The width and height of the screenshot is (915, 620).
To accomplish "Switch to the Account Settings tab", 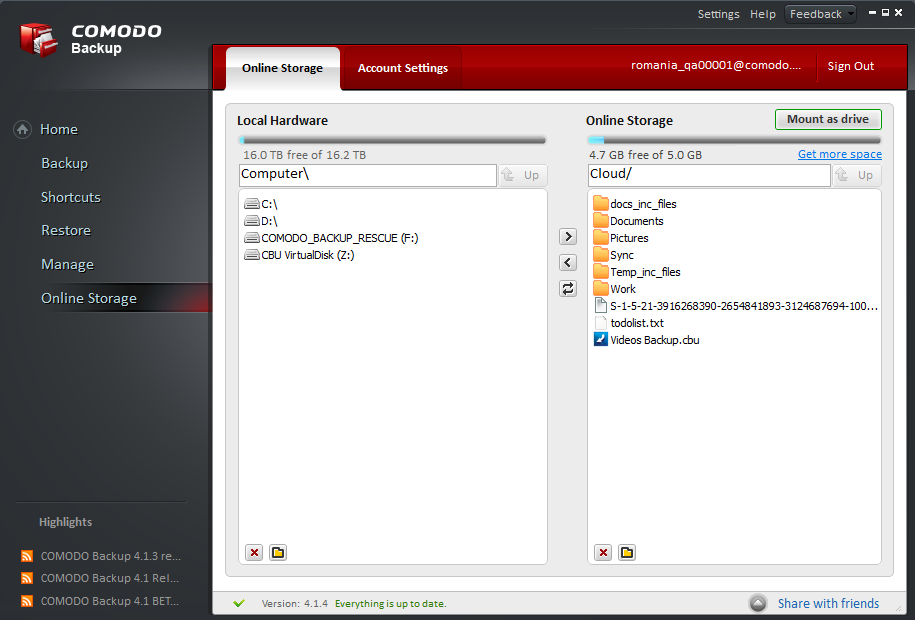I will 403,68.
